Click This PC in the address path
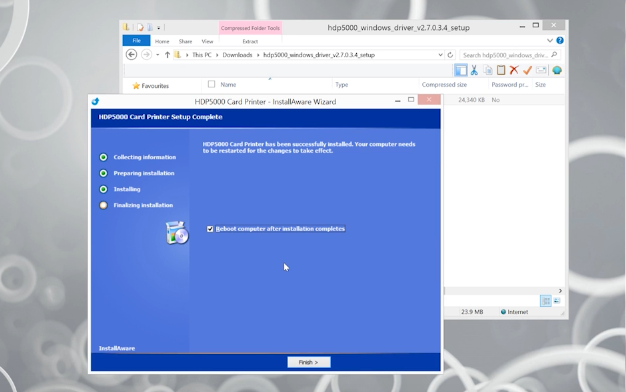This screenshot has width=626, height=392. coord(202,55)
